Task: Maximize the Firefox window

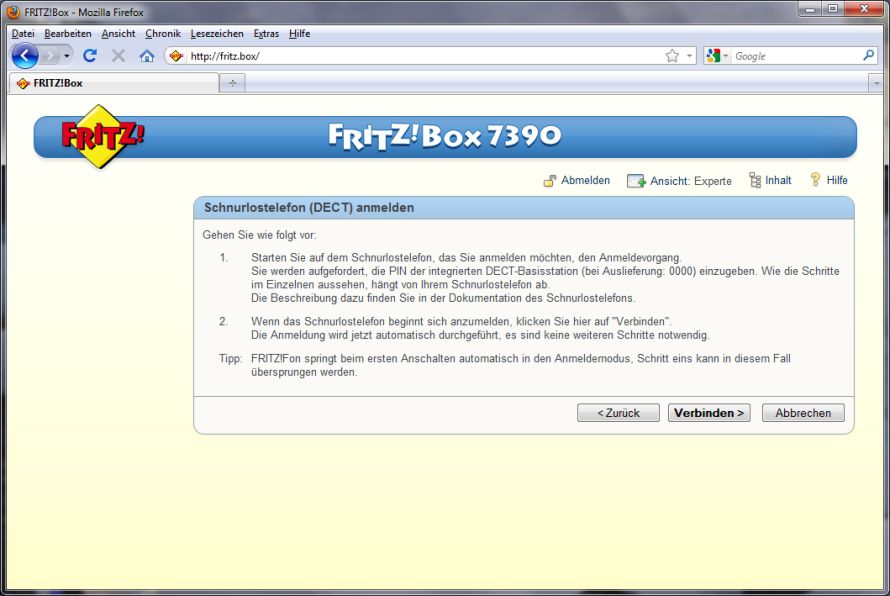Action: tap(833, 9)
